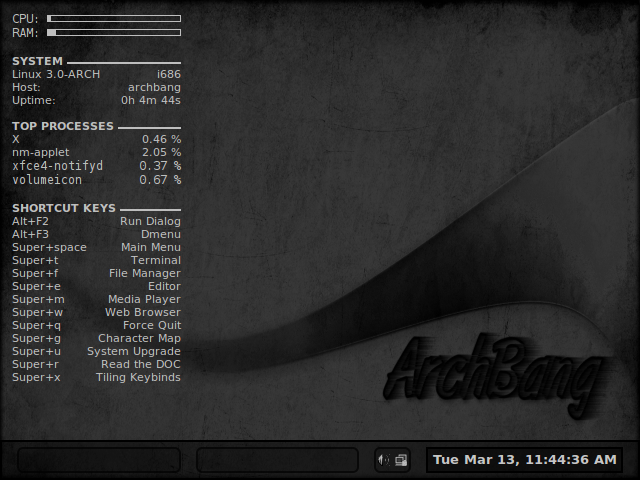Click the 'Media Player' label

pos(144,300)
